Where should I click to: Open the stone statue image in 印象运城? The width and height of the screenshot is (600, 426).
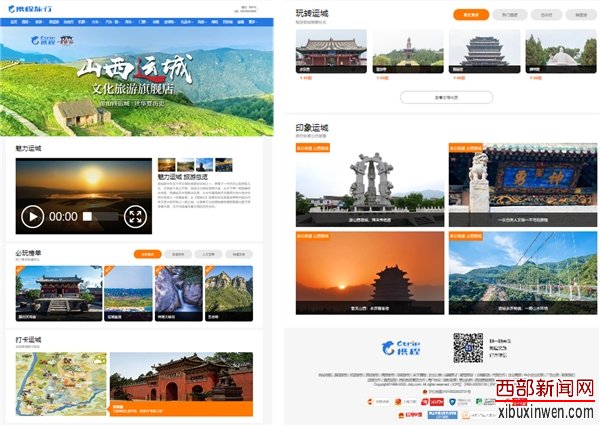[x=366, y=185]
